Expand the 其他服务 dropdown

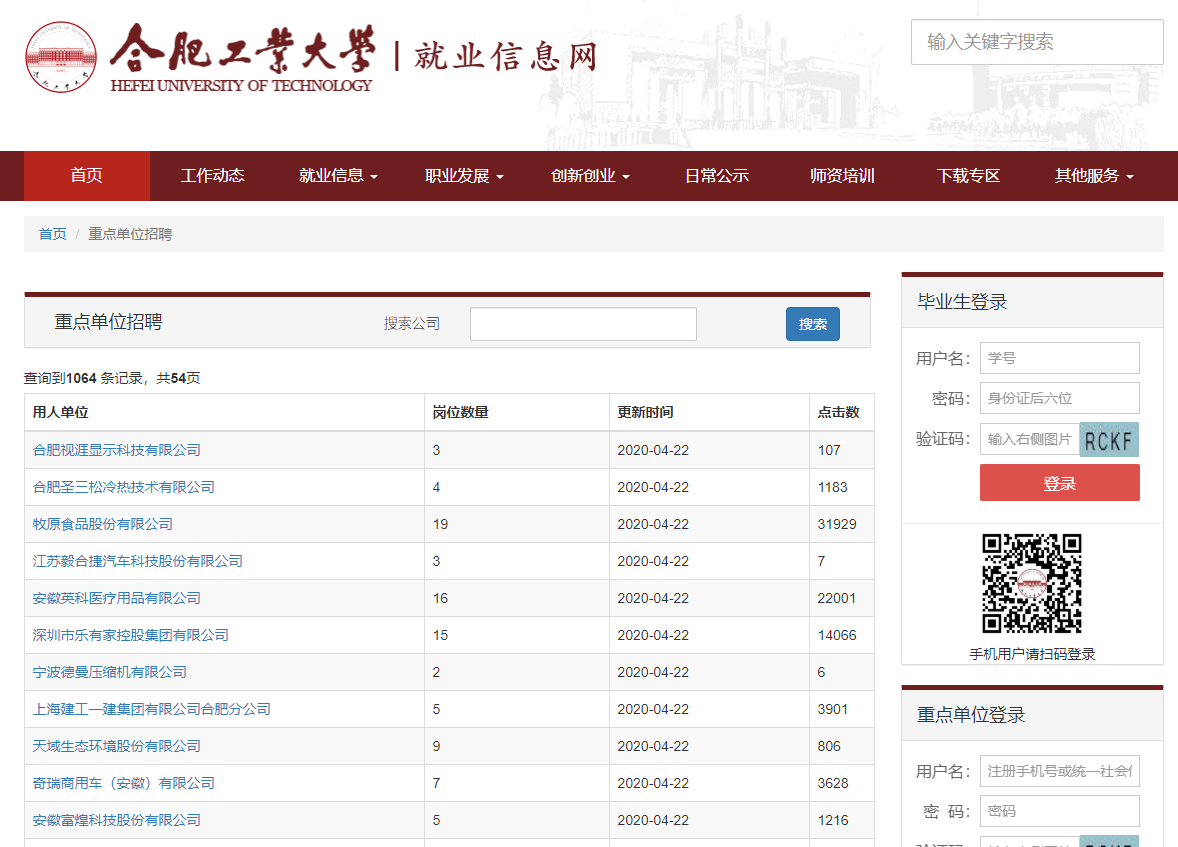1093,175
